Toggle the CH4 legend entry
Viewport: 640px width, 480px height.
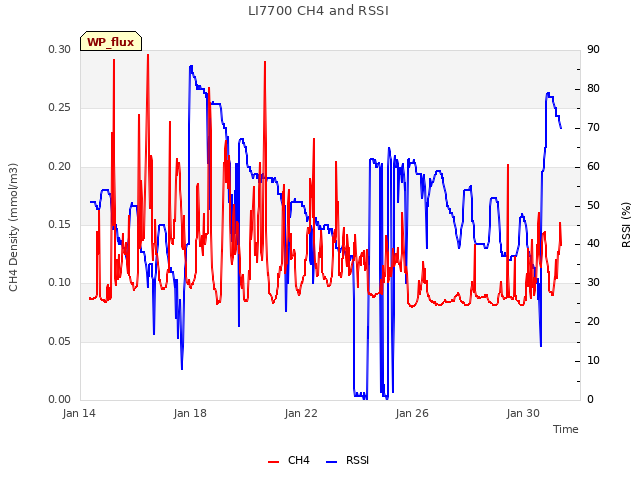point(289,460)
